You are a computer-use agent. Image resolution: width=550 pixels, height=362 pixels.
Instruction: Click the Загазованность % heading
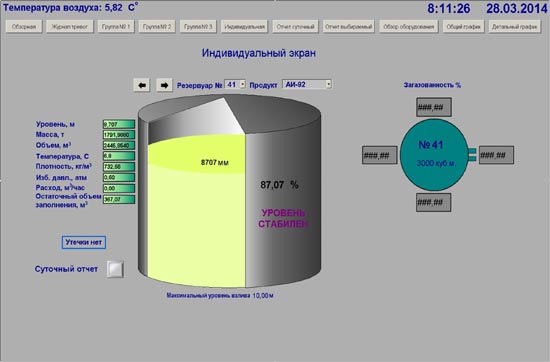[x=432, y=85]
